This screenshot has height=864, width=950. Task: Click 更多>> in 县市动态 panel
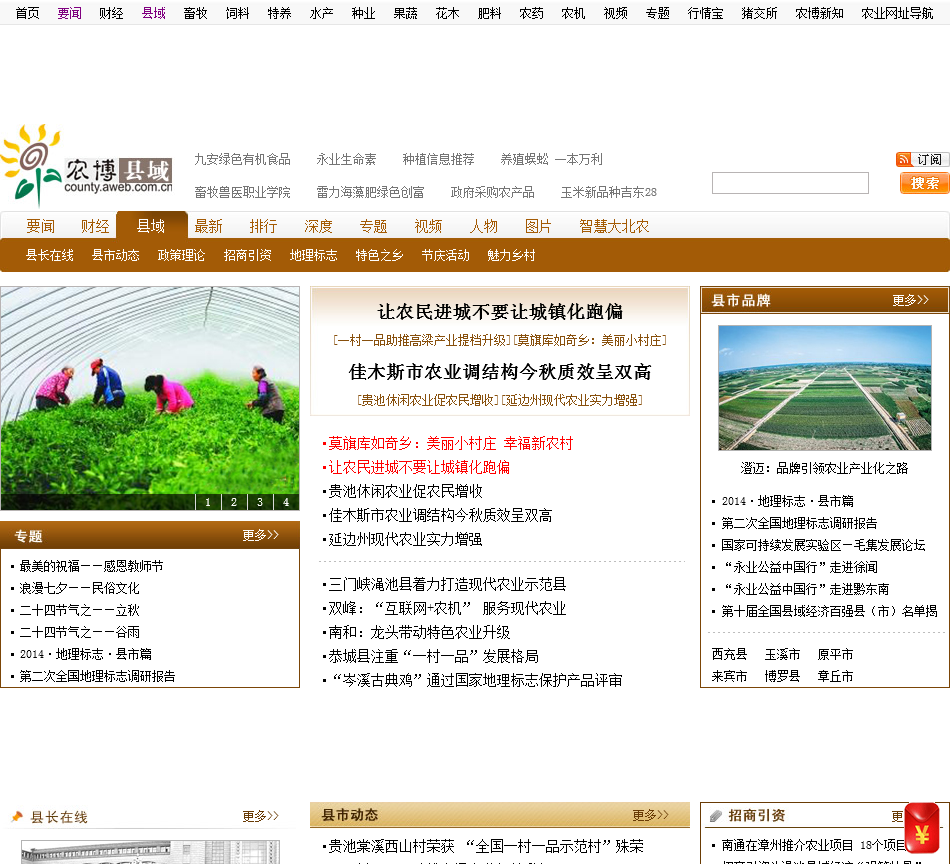coord(651,815)
